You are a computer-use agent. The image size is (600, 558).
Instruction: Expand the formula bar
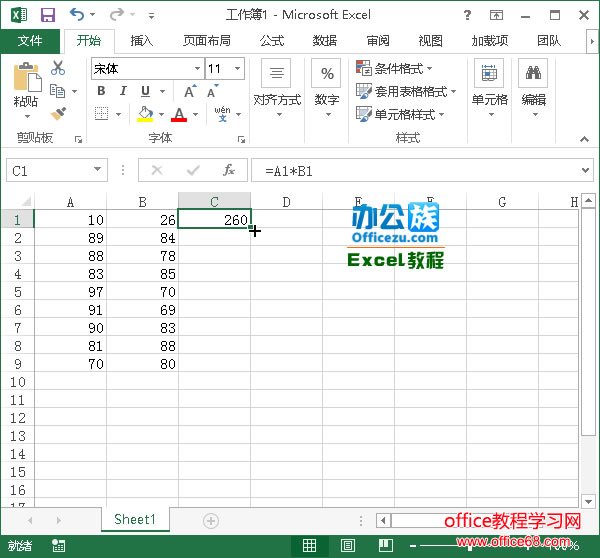585,170
